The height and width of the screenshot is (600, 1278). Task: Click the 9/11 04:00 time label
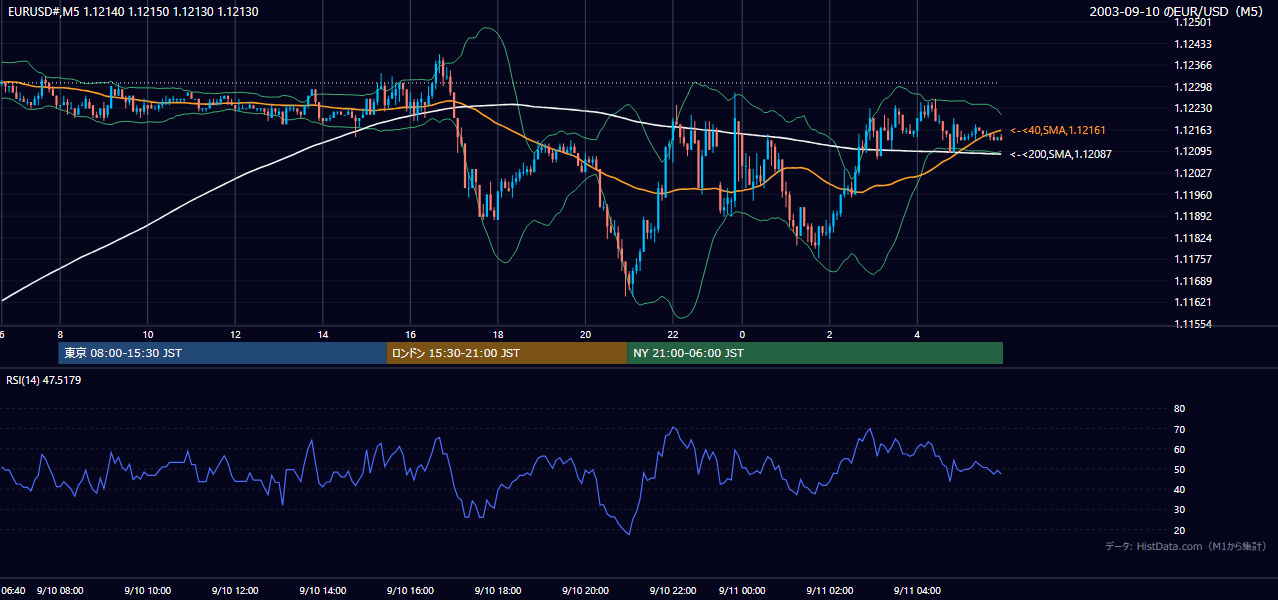[x=916, y=591]
